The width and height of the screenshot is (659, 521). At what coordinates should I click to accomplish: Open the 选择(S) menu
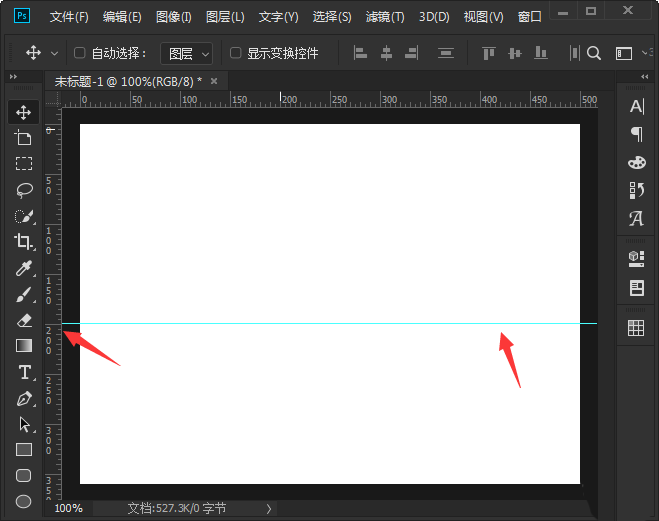(332, 17)
